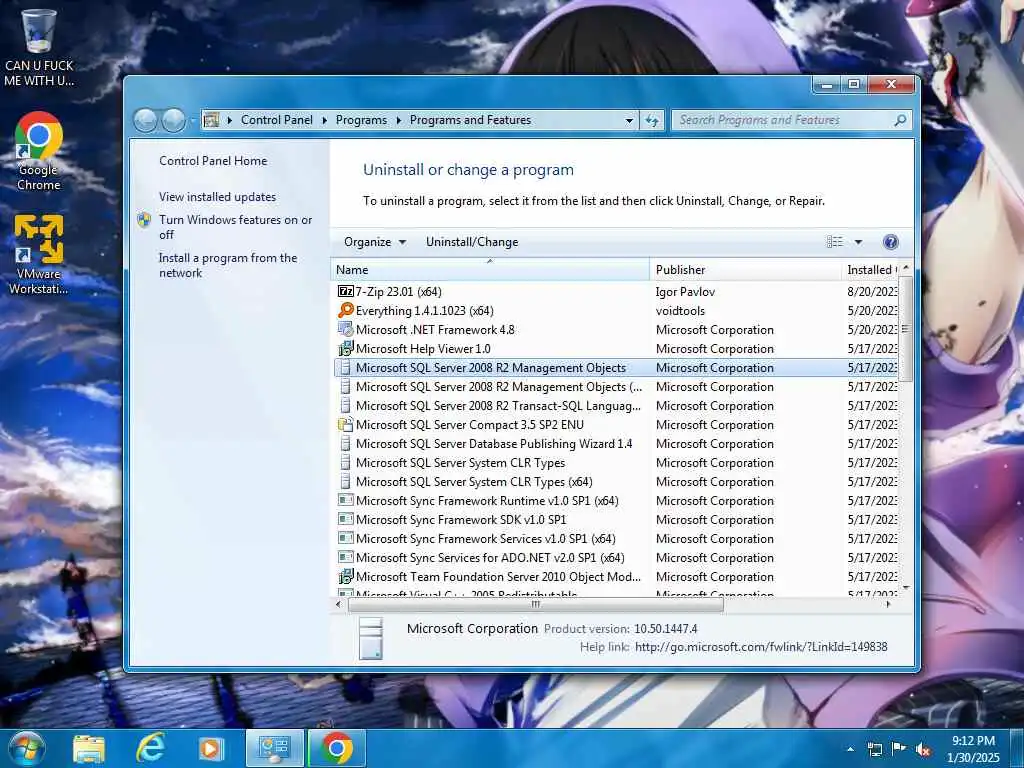Image resolution: width=1024 pixels, height=768 pixels.
Task: Click the 7-Zip program icon
Action: pyautogui.click(x=345, y=291)
